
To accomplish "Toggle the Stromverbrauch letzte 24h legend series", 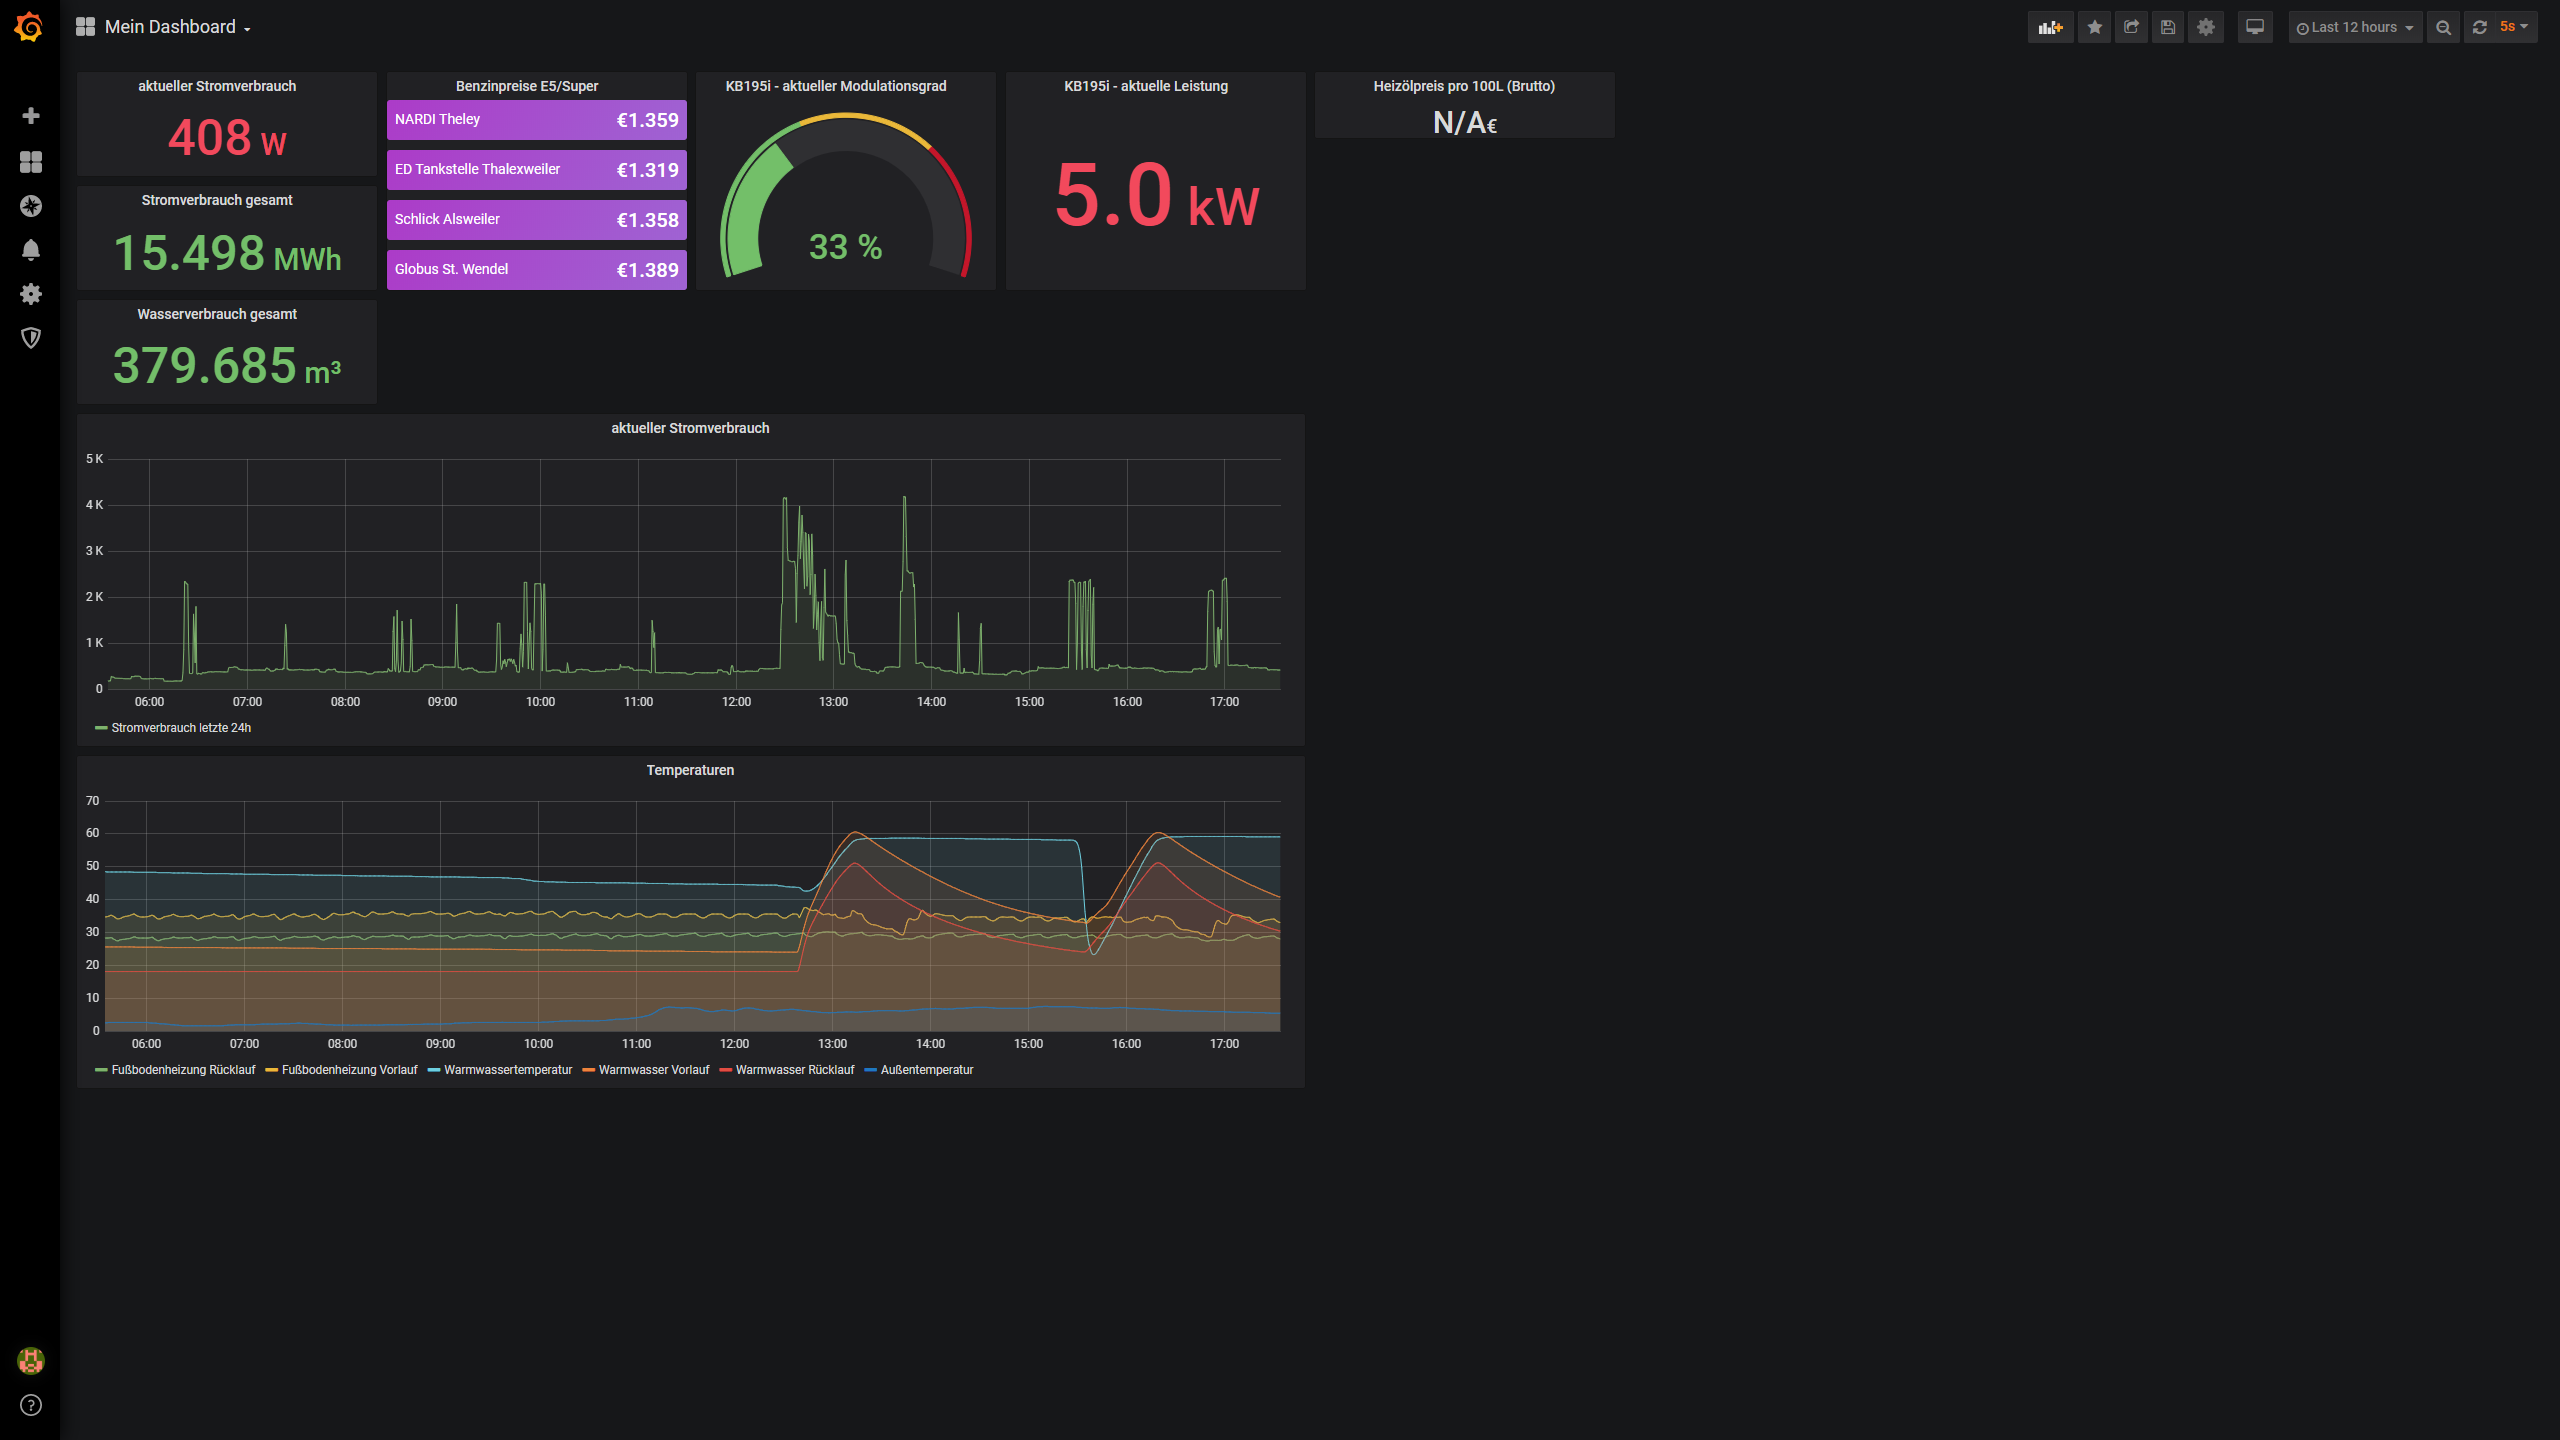I will click(x=181, y=728).
